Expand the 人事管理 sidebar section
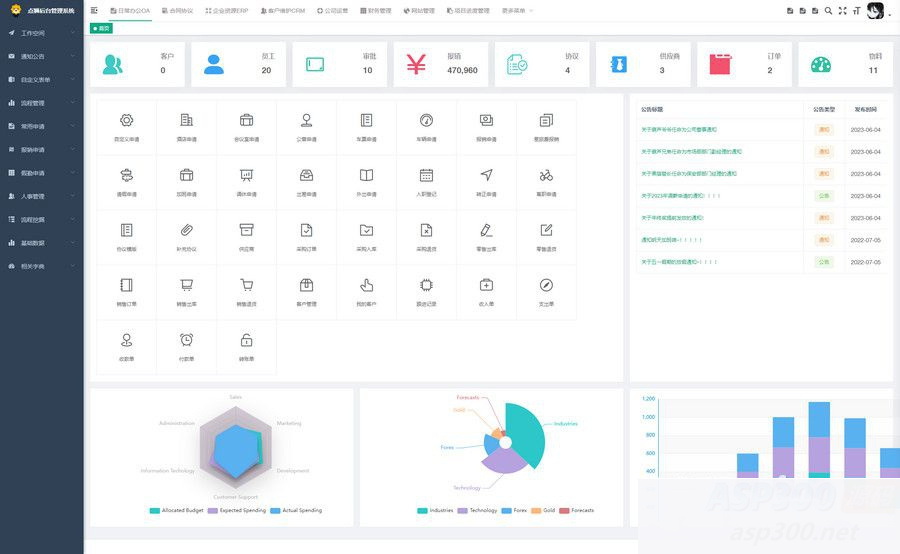This screenshot has width=900, height=554. pyautogui.click(x=42, y=196)
